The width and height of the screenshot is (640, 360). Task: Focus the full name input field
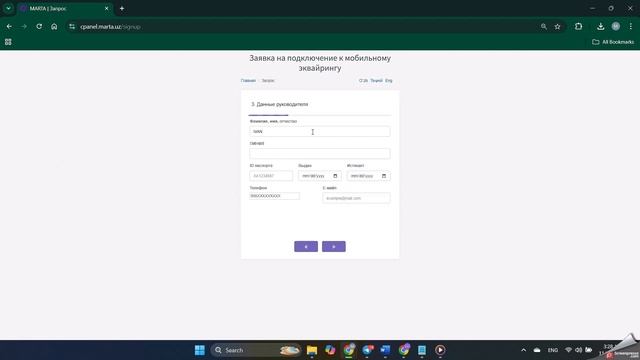(x=320, y=131)
